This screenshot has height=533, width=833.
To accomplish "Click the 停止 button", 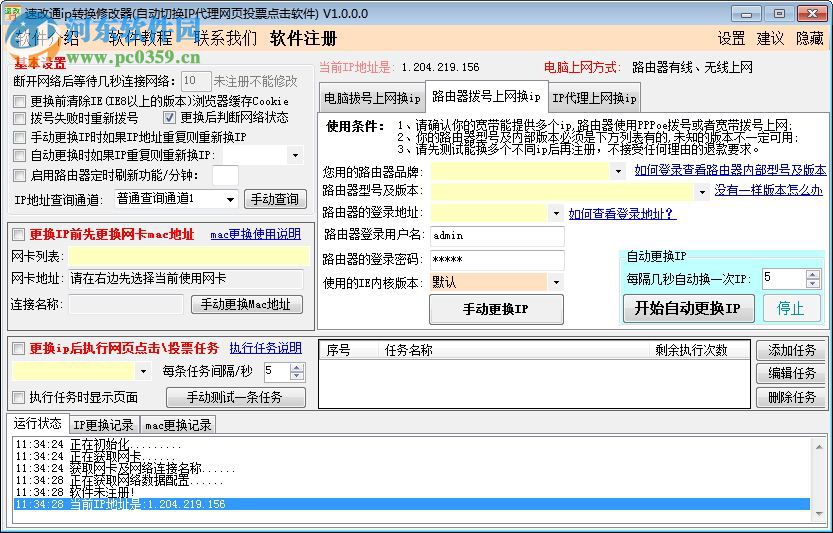I will tap(791, 308).
